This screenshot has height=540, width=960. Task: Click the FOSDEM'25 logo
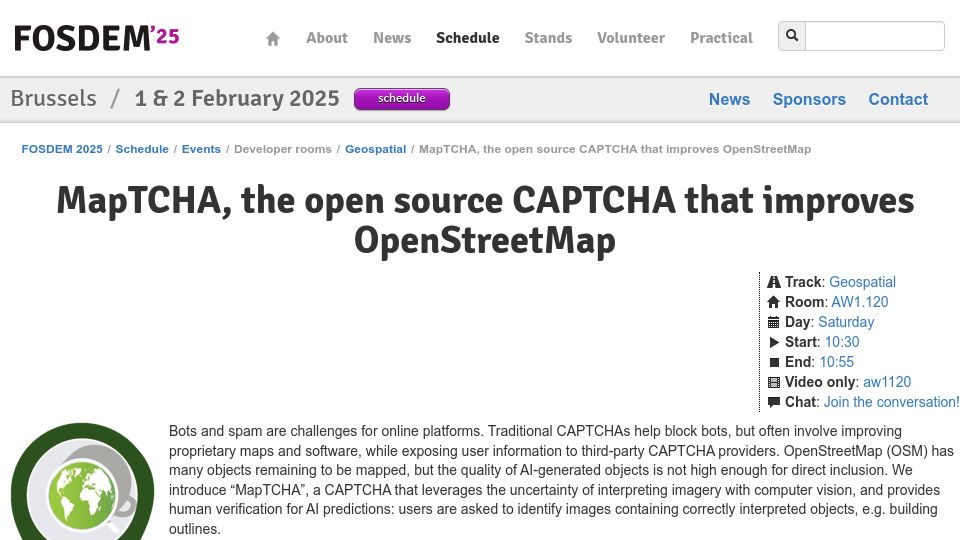[97, 38]
